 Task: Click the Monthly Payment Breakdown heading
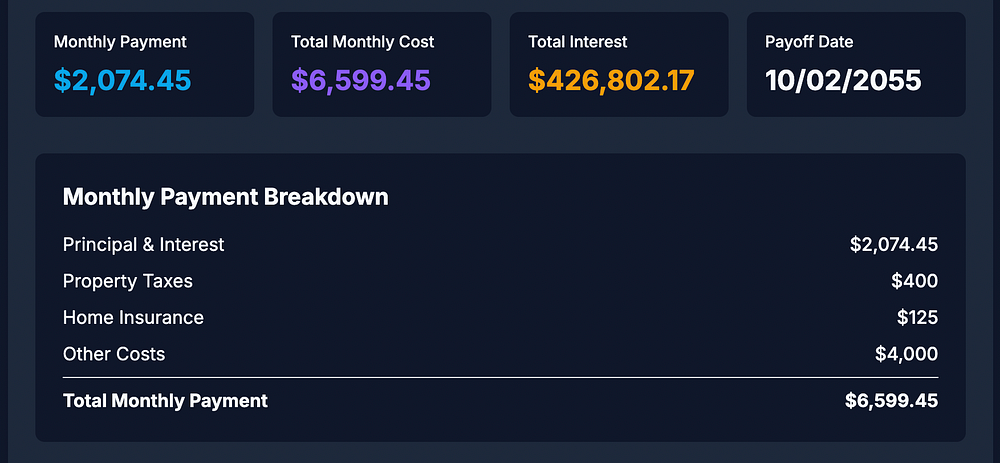(225, 197)
